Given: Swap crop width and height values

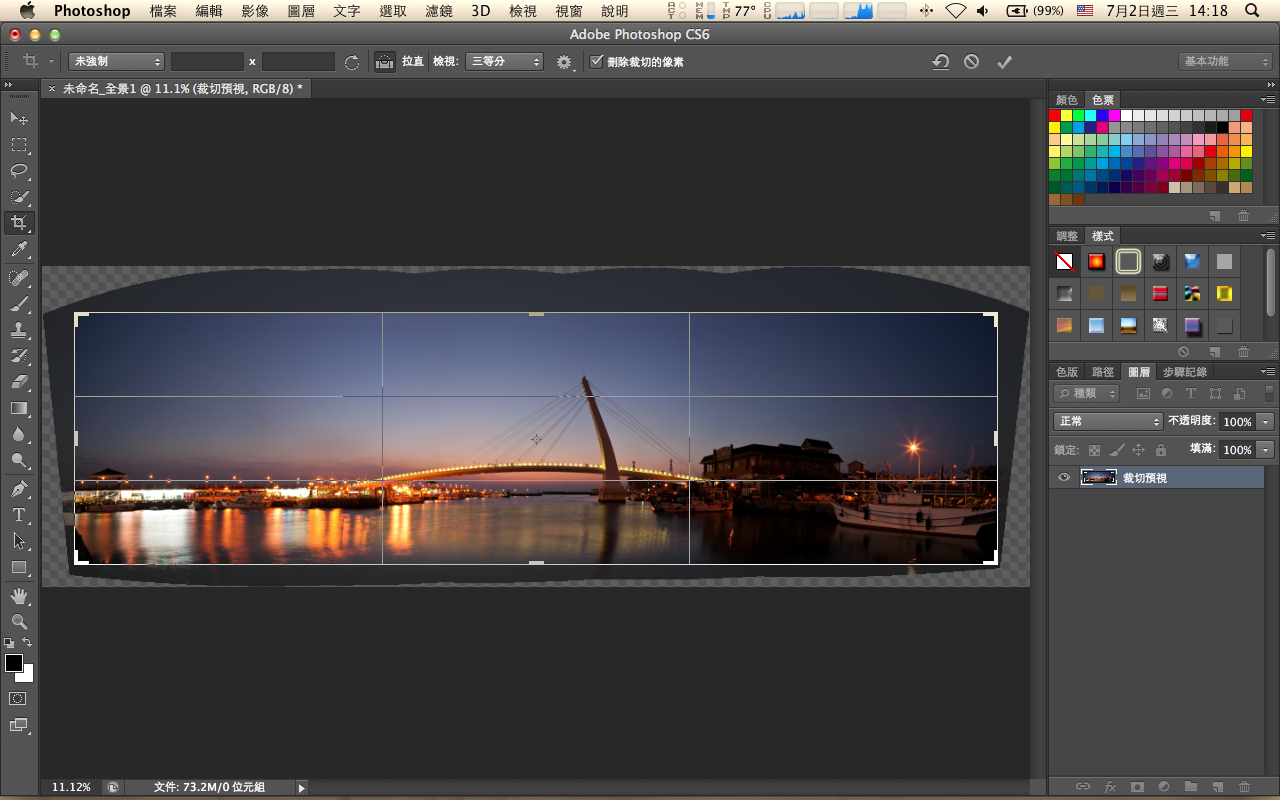Looking at the screenshot, I should [352, 62].
